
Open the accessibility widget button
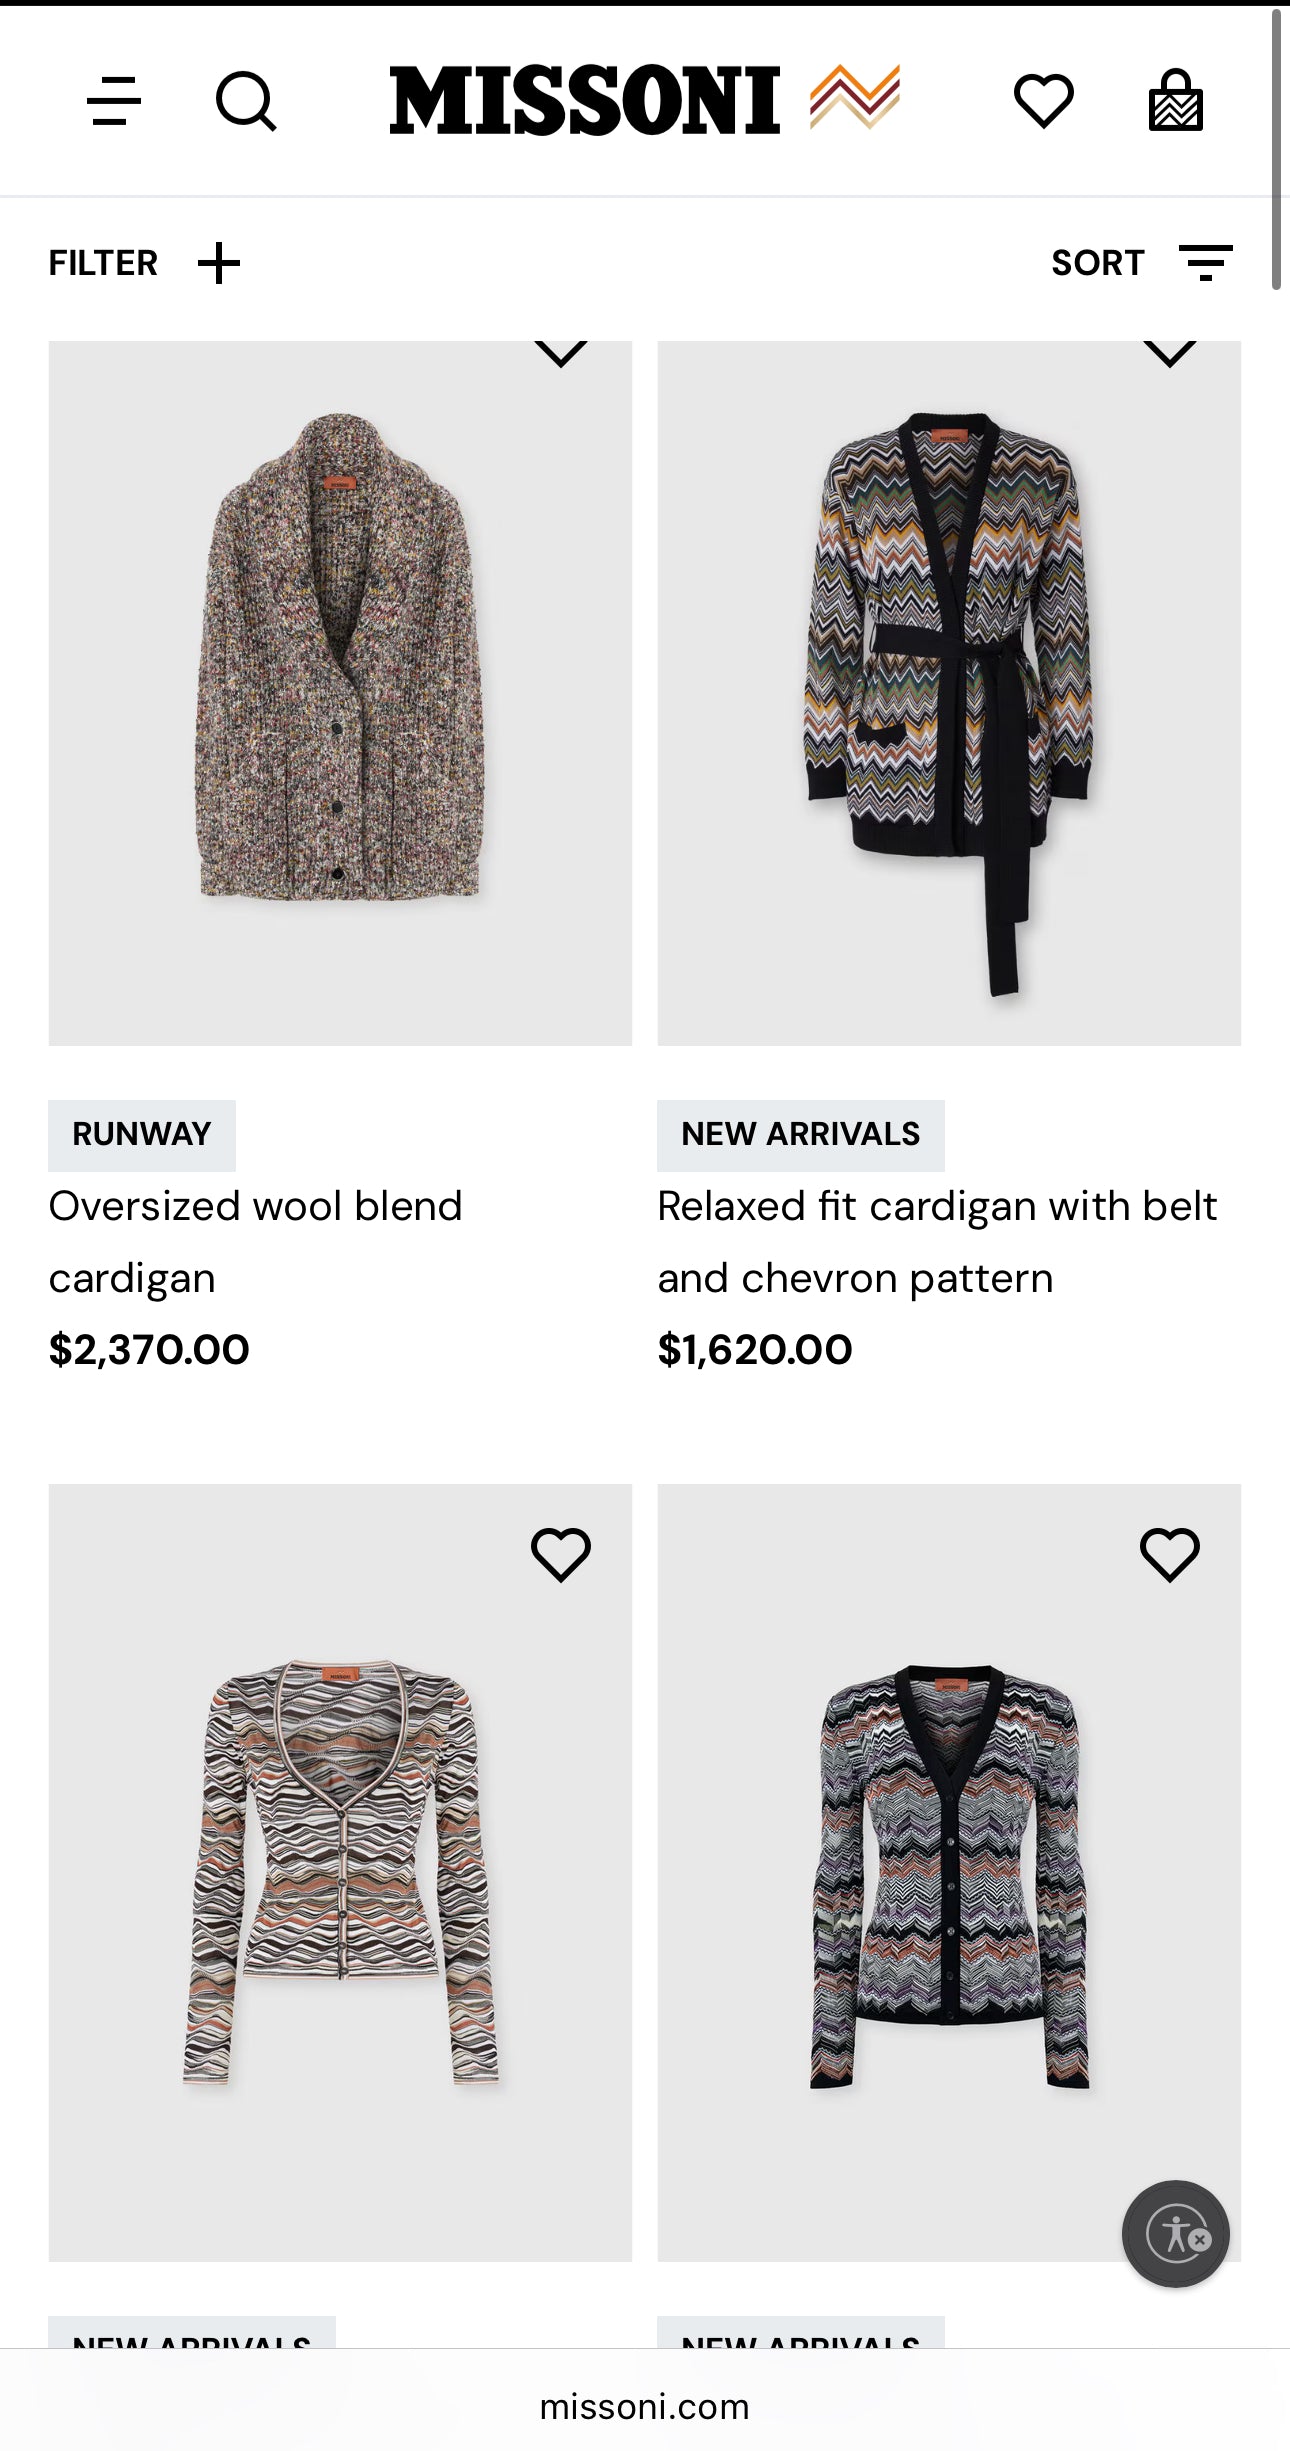click(x=1175, y=2233)
